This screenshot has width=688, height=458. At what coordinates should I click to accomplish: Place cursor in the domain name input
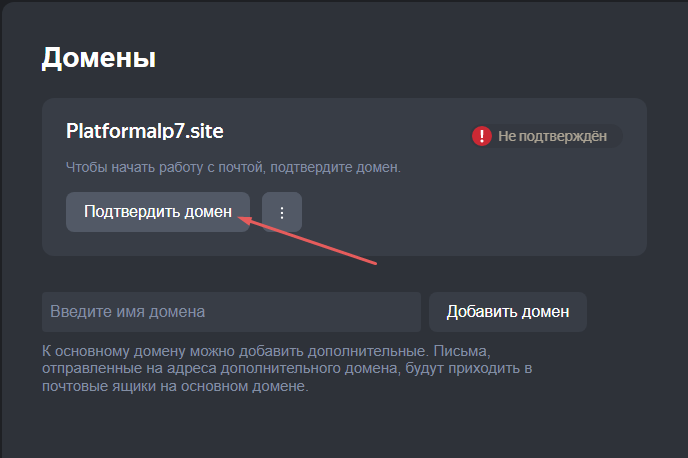(231, 311)
